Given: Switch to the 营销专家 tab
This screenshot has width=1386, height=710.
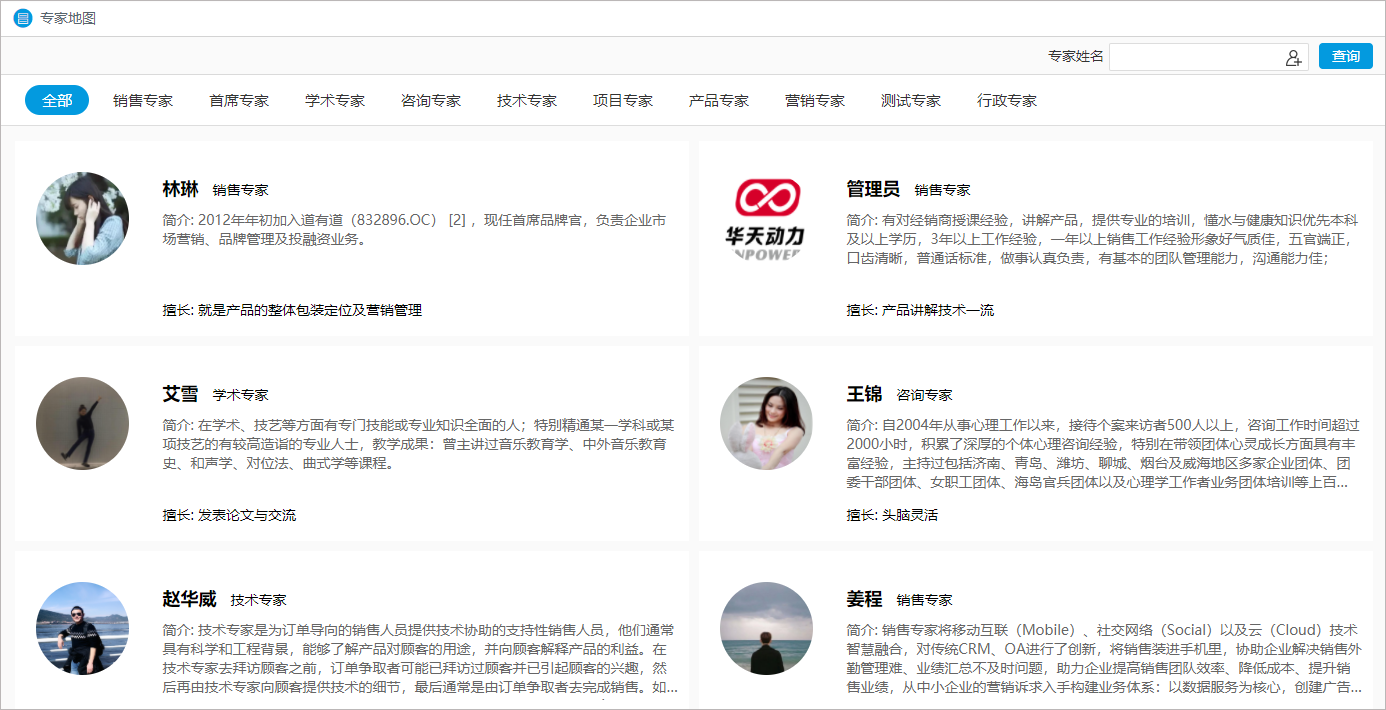Looking at the screenshot, I should [x=815, y=100].
